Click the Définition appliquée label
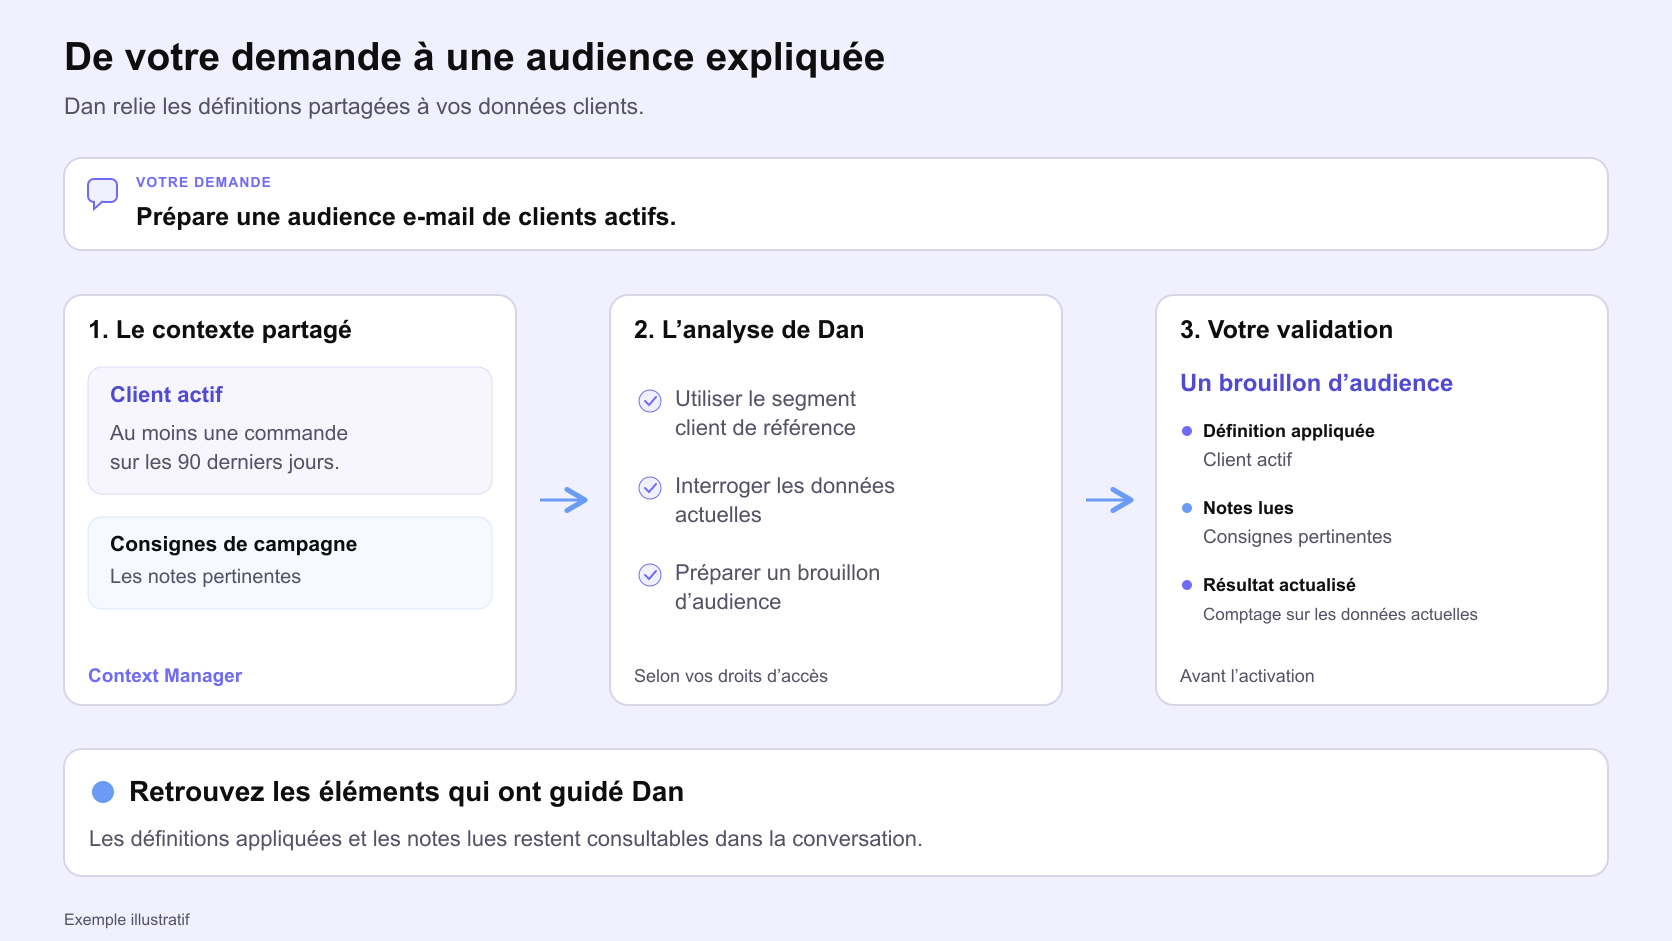1672x941 pixels. click(x=1289, y=431)
